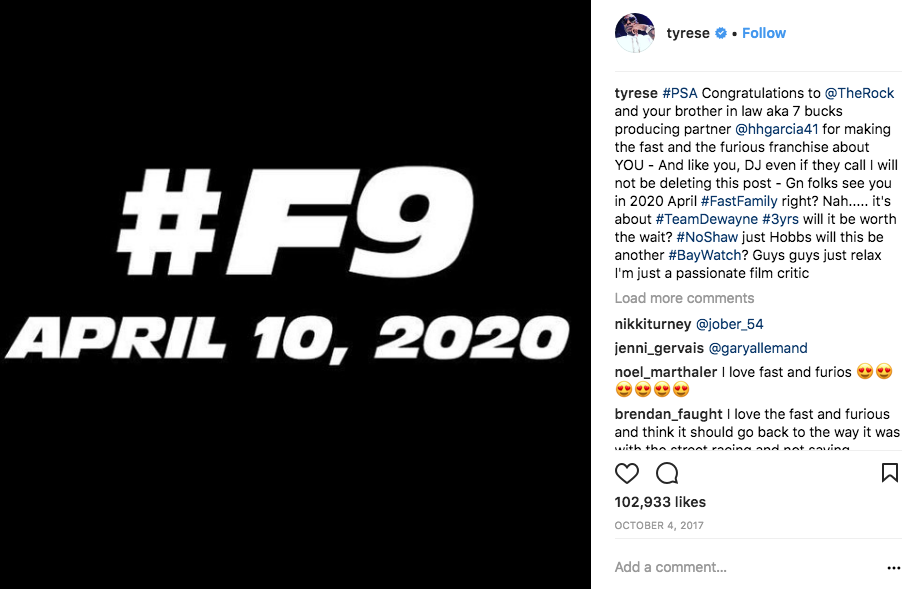Save post with bookmark icon

pos(889,473)
